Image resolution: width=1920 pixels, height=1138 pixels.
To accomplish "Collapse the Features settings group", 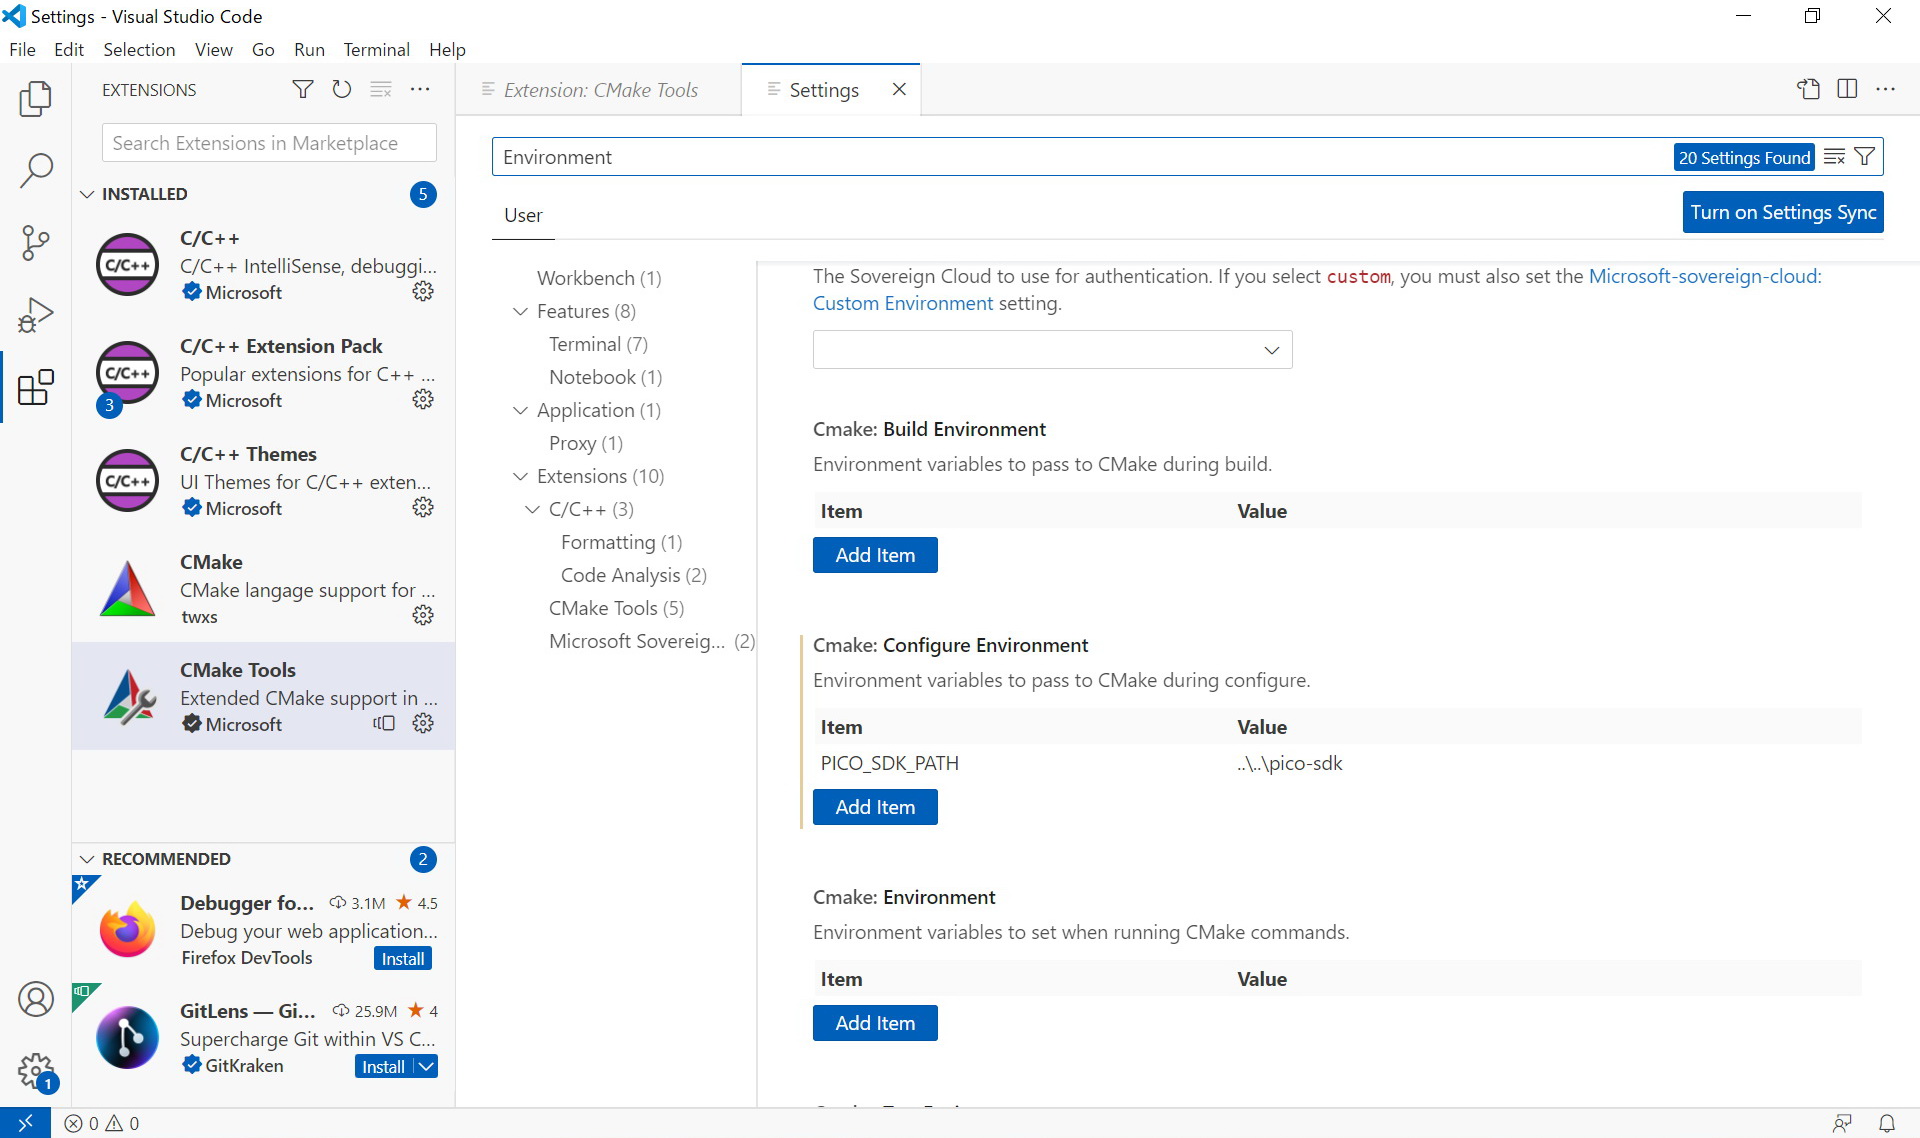I will coord(520,311).
